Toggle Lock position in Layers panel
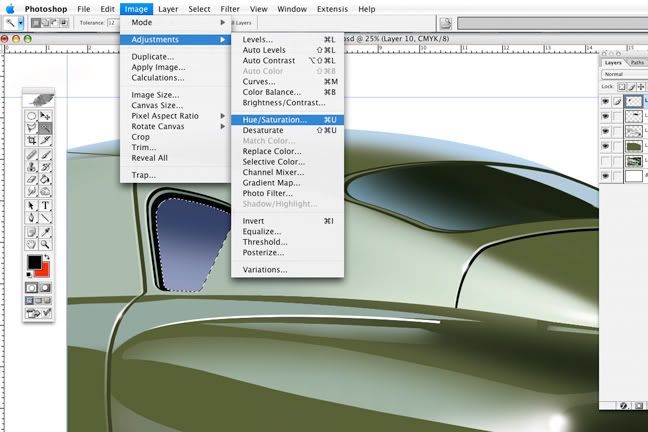This screenshot has height=432, width=648. (x=641, y=87)
